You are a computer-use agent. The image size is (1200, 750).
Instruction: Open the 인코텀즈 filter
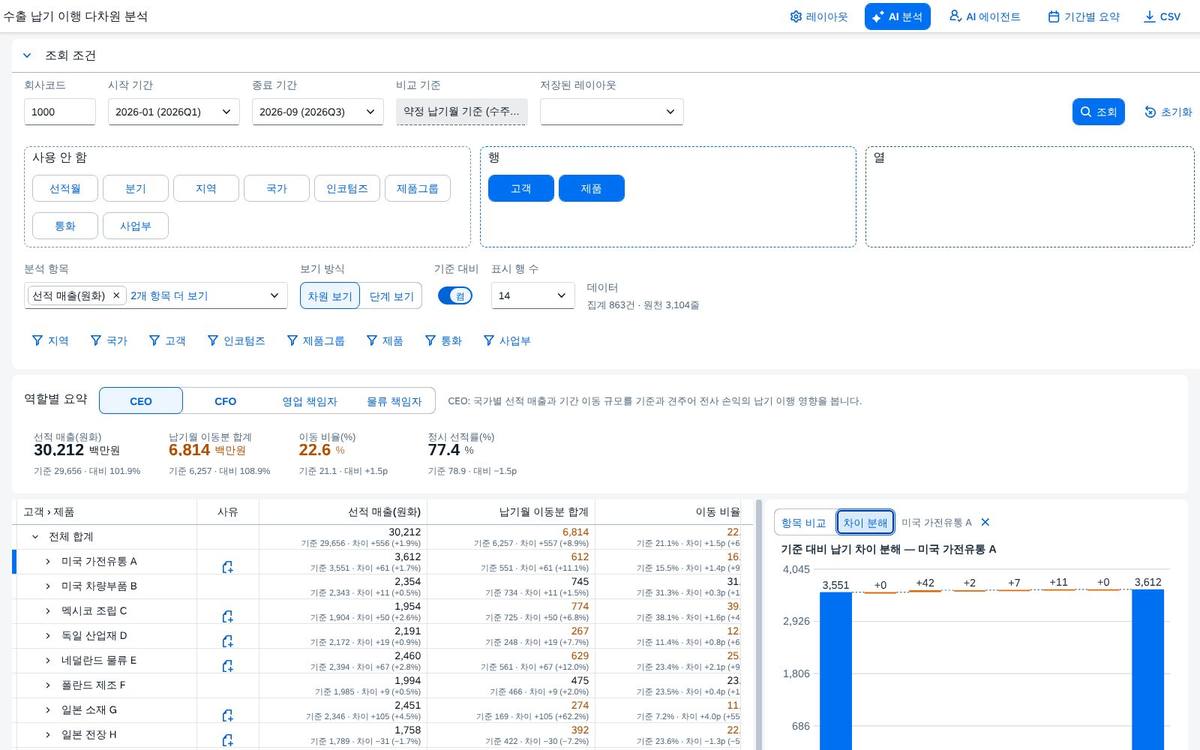[x=236, y=341]
